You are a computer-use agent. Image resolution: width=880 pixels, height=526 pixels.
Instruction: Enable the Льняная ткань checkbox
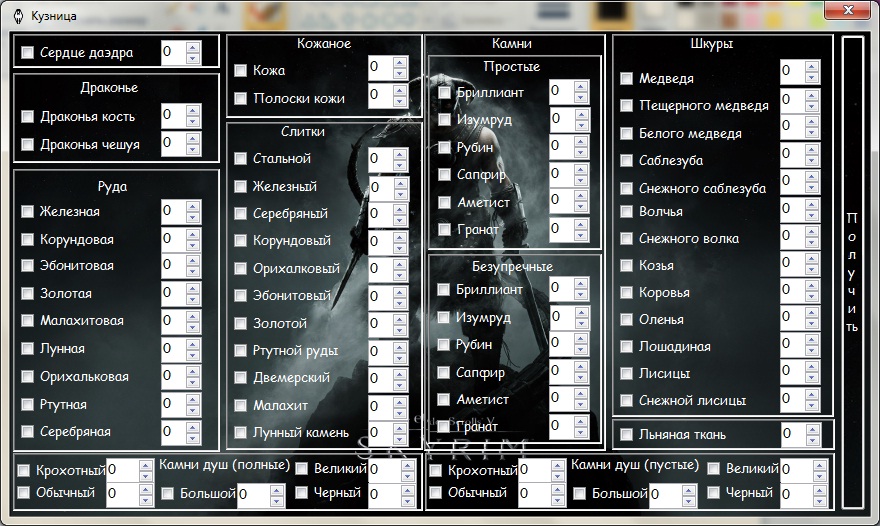click(x=626, y=434)
